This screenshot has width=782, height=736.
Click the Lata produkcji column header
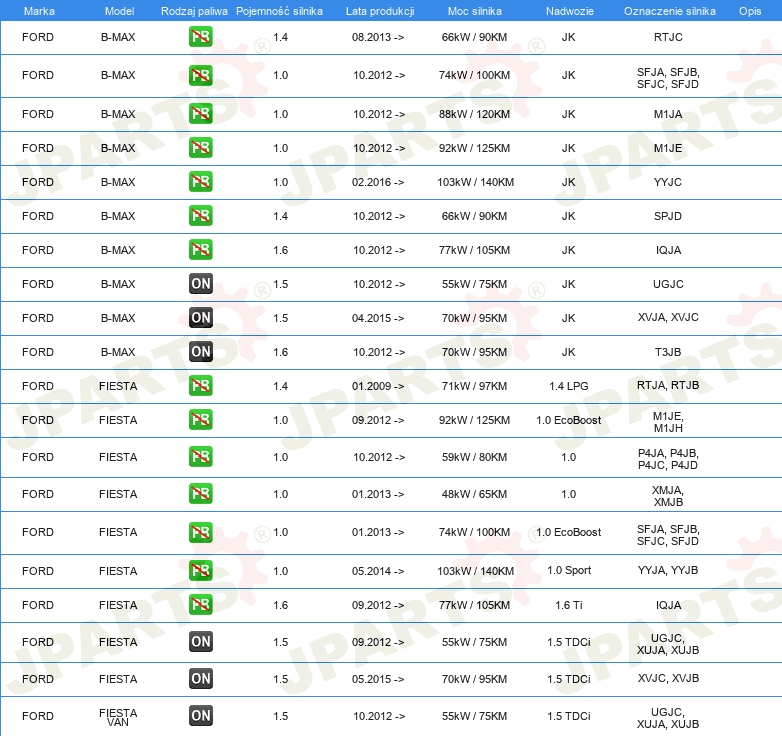(380, 11)
